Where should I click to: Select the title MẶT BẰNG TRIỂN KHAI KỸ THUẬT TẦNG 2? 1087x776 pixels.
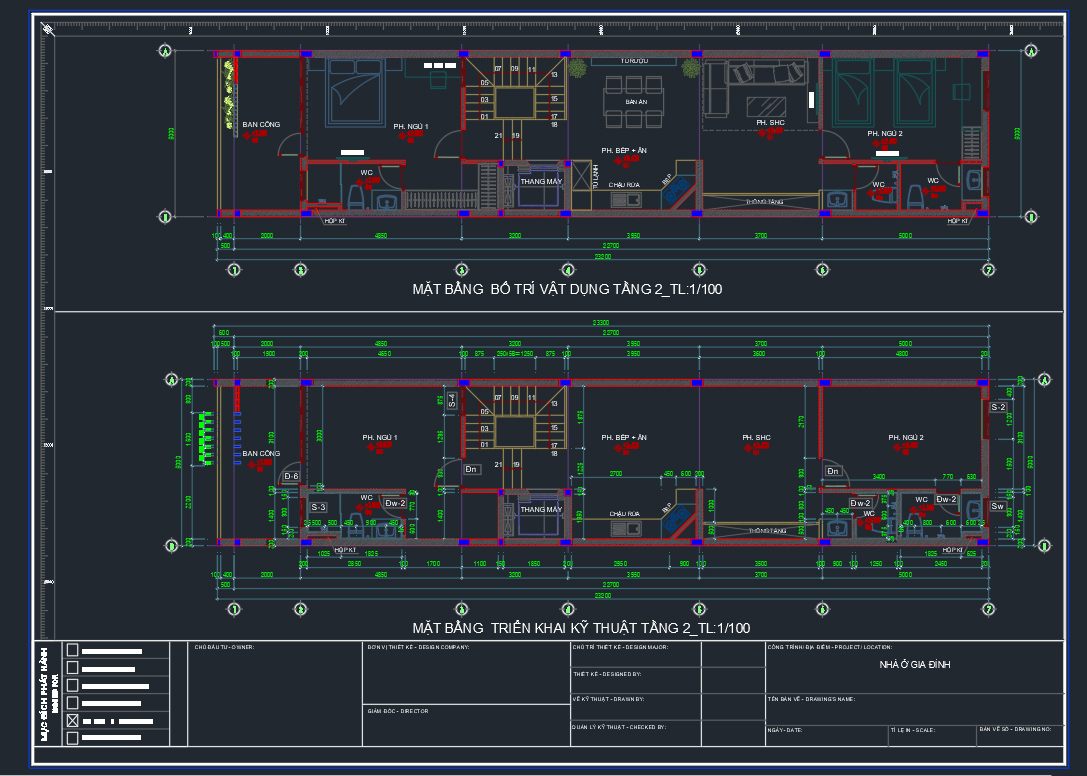click(x=580, y=628)
